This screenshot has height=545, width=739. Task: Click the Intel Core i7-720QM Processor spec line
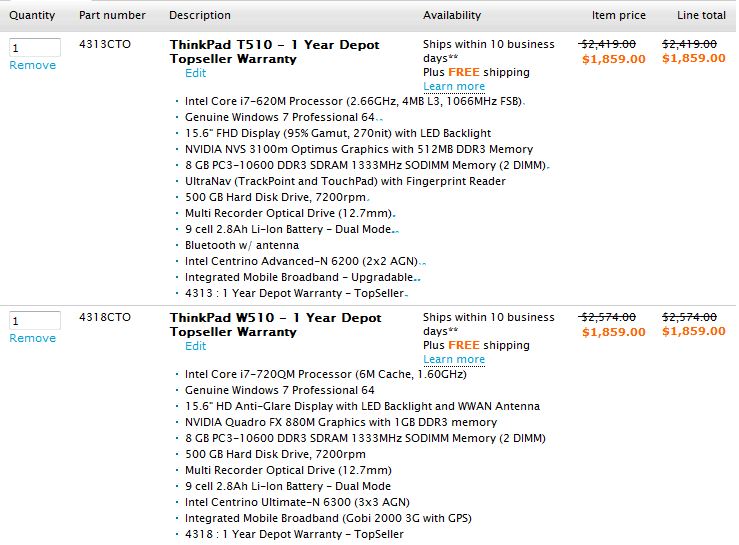[x=326, y=374]
